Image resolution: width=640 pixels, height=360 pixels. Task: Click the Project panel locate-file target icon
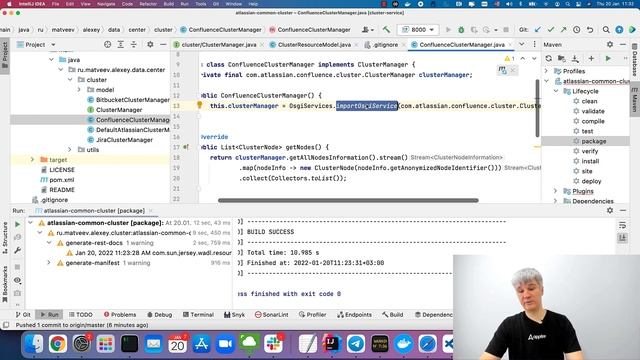click(107, 44)
